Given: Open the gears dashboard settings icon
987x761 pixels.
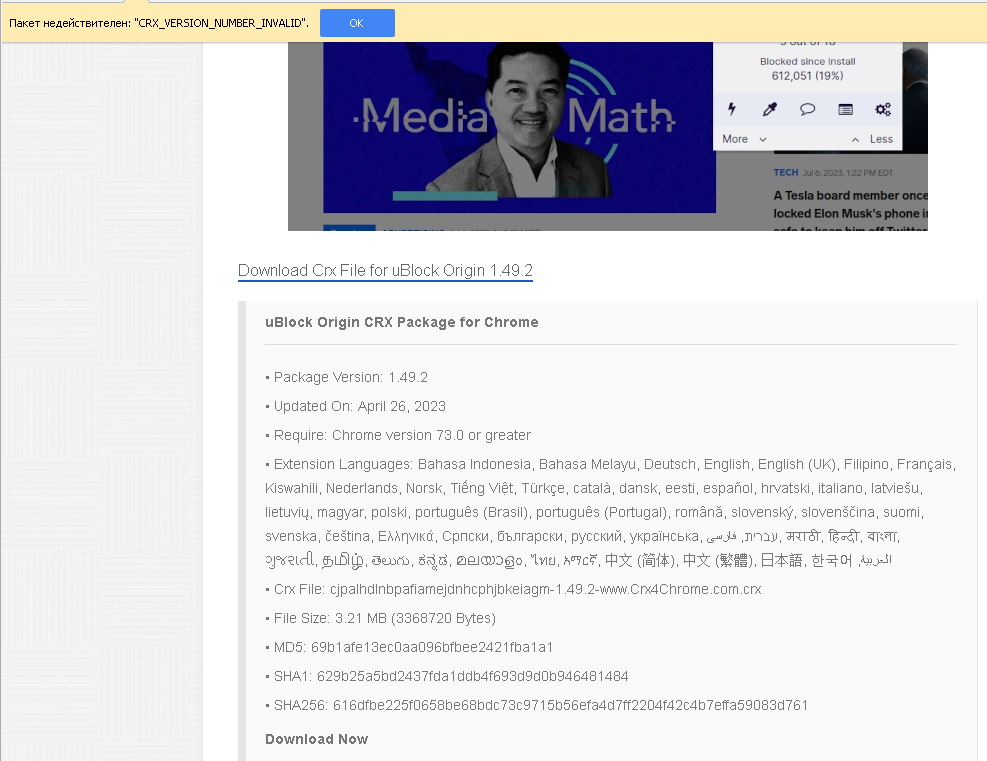Looking at the screenshot, I should (x=883, y=110).
